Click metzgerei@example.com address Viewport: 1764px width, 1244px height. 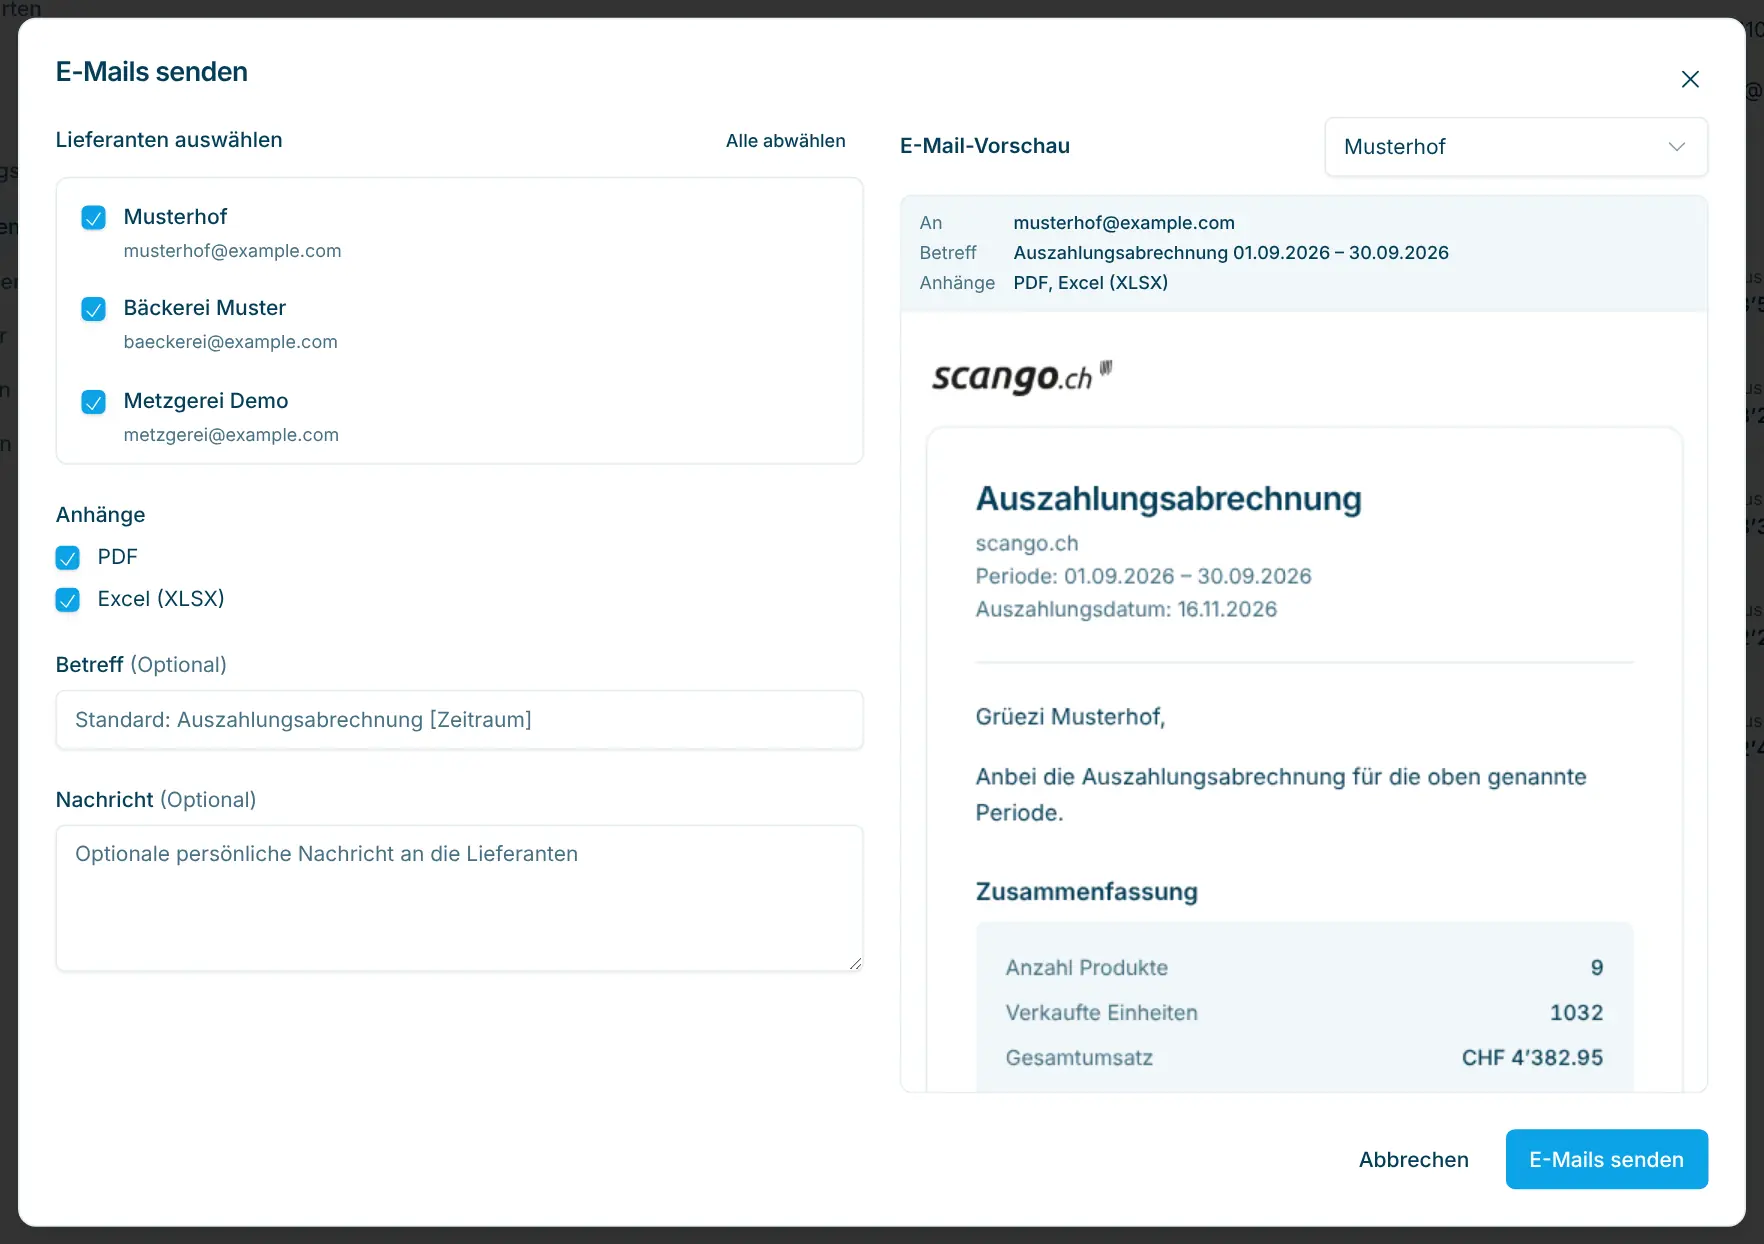(231, 435)
